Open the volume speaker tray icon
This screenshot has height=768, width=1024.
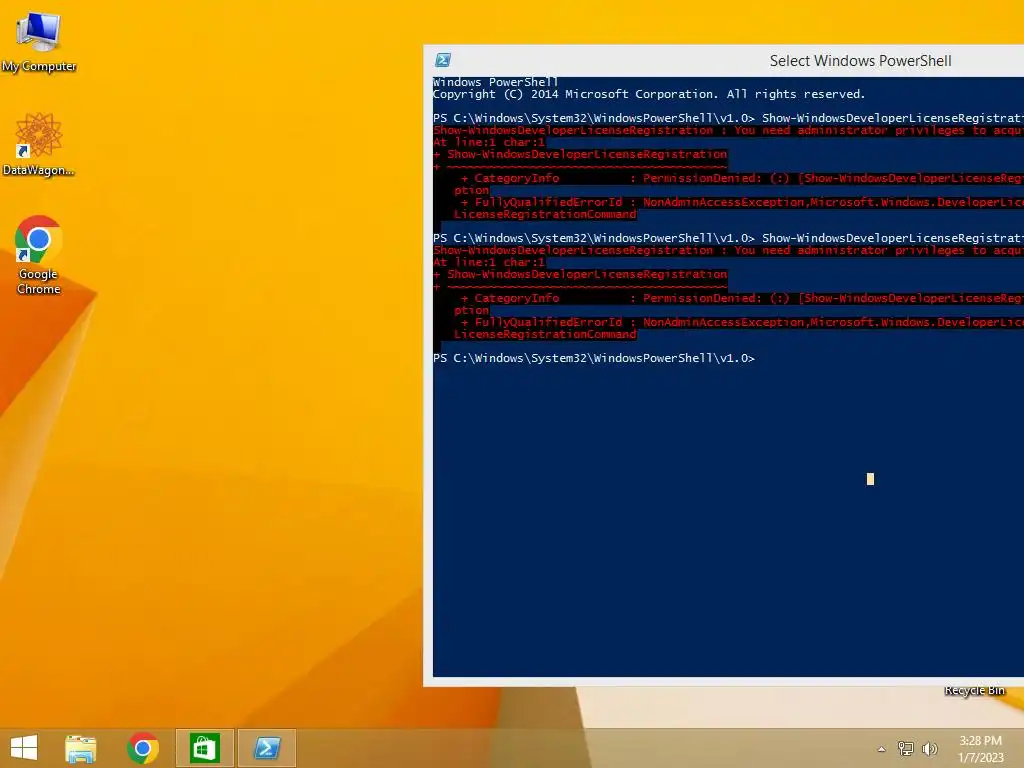[x=929, y=748]
